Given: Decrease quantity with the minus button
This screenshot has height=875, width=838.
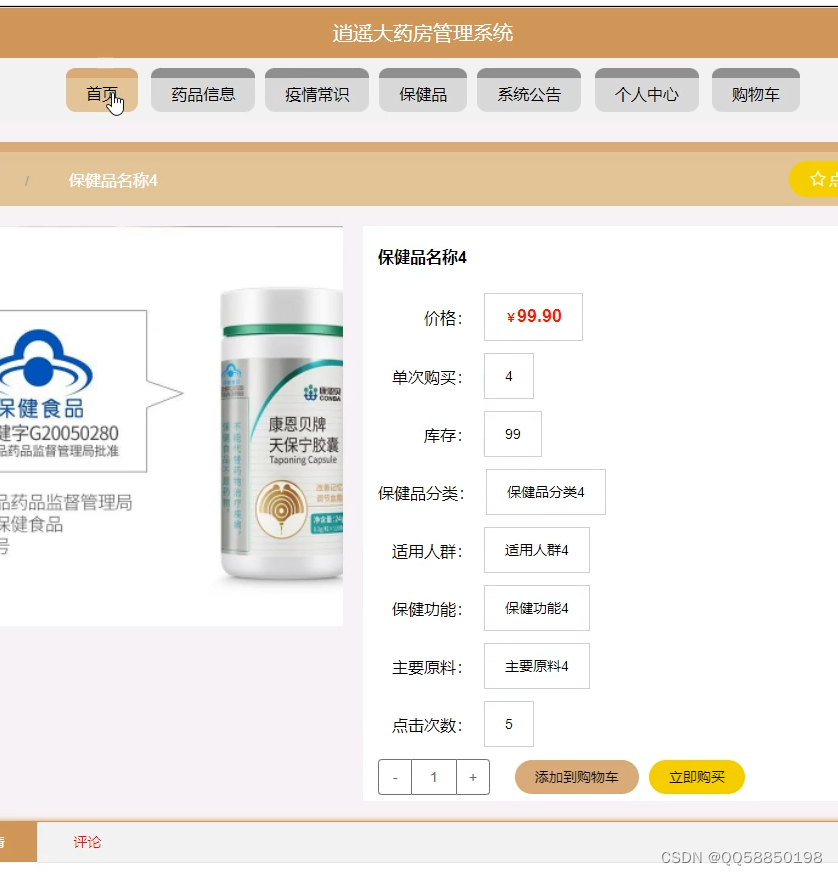Looking at the screenshot, I should point(395,777).
